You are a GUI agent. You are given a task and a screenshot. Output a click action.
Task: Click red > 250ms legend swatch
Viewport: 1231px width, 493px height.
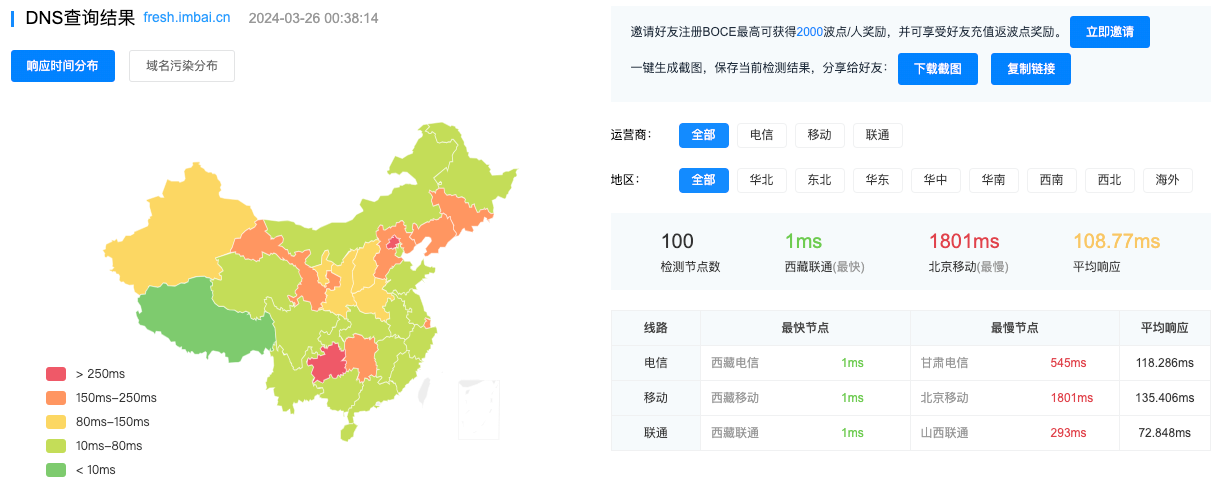pos(56,374)
